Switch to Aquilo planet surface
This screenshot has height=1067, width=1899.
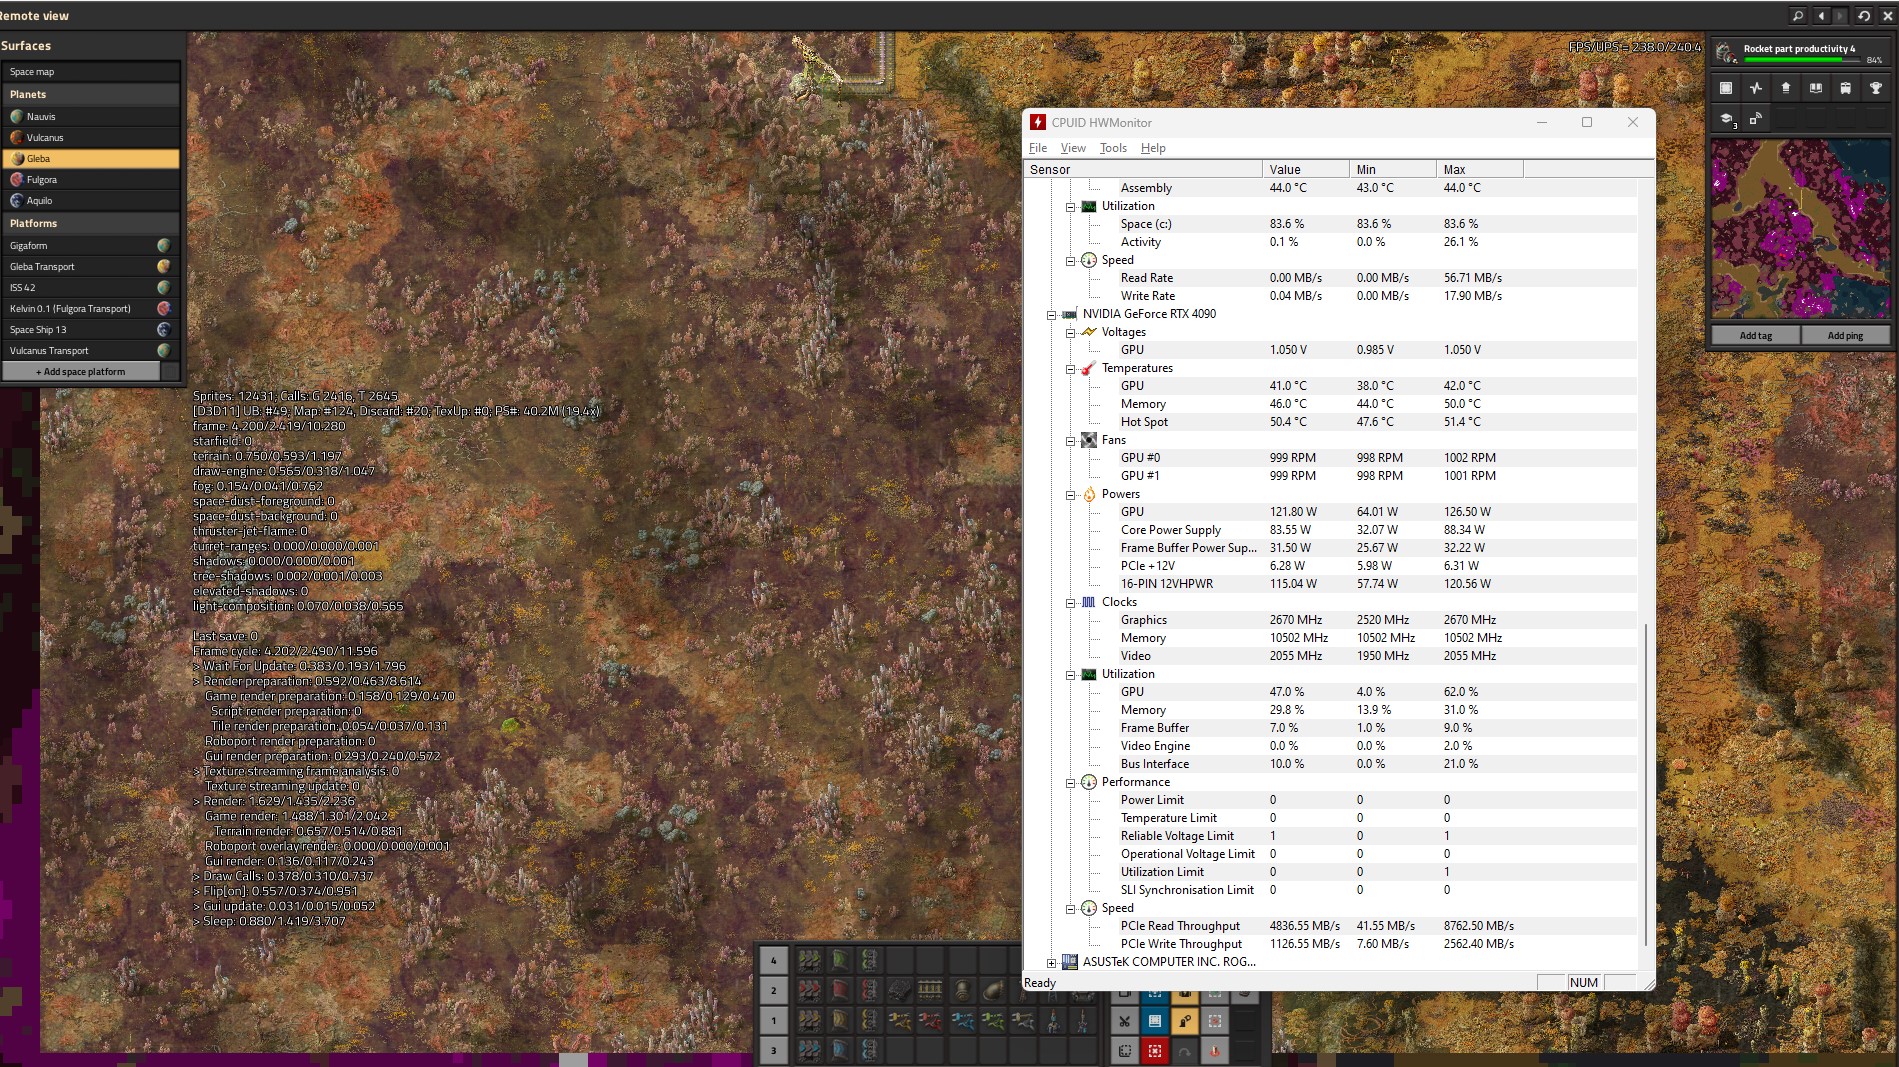coord(91,200)
